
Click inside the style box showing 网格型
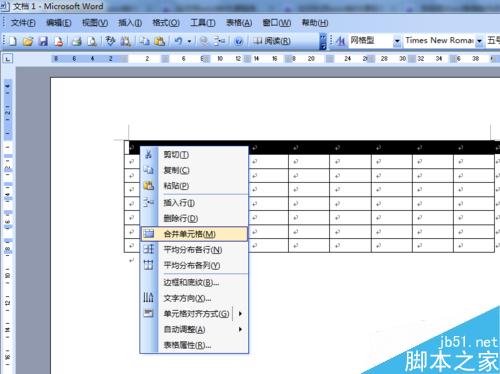pyautogui.click(x=370, y=41)
